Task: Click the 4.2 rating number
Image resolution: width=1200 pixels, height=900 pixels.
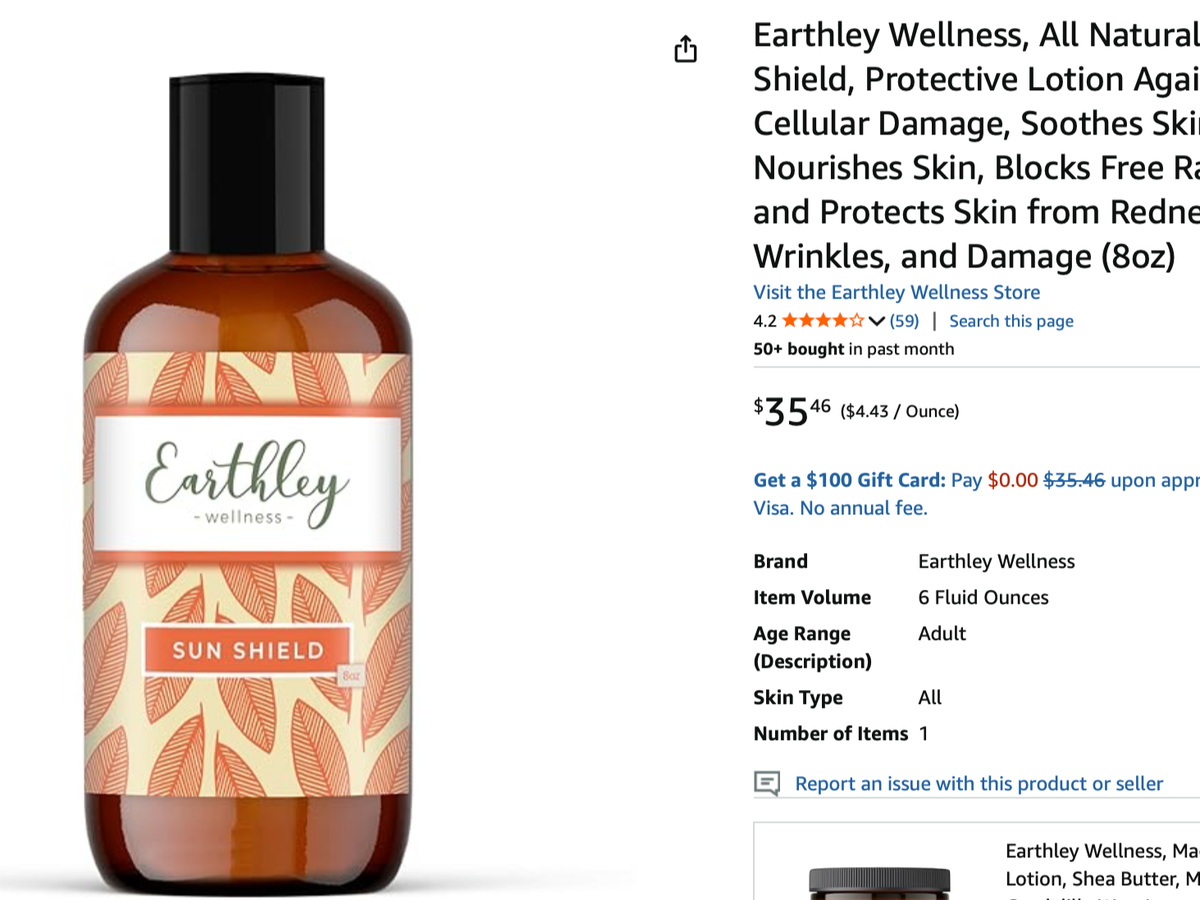Action: tap(765, 321)
